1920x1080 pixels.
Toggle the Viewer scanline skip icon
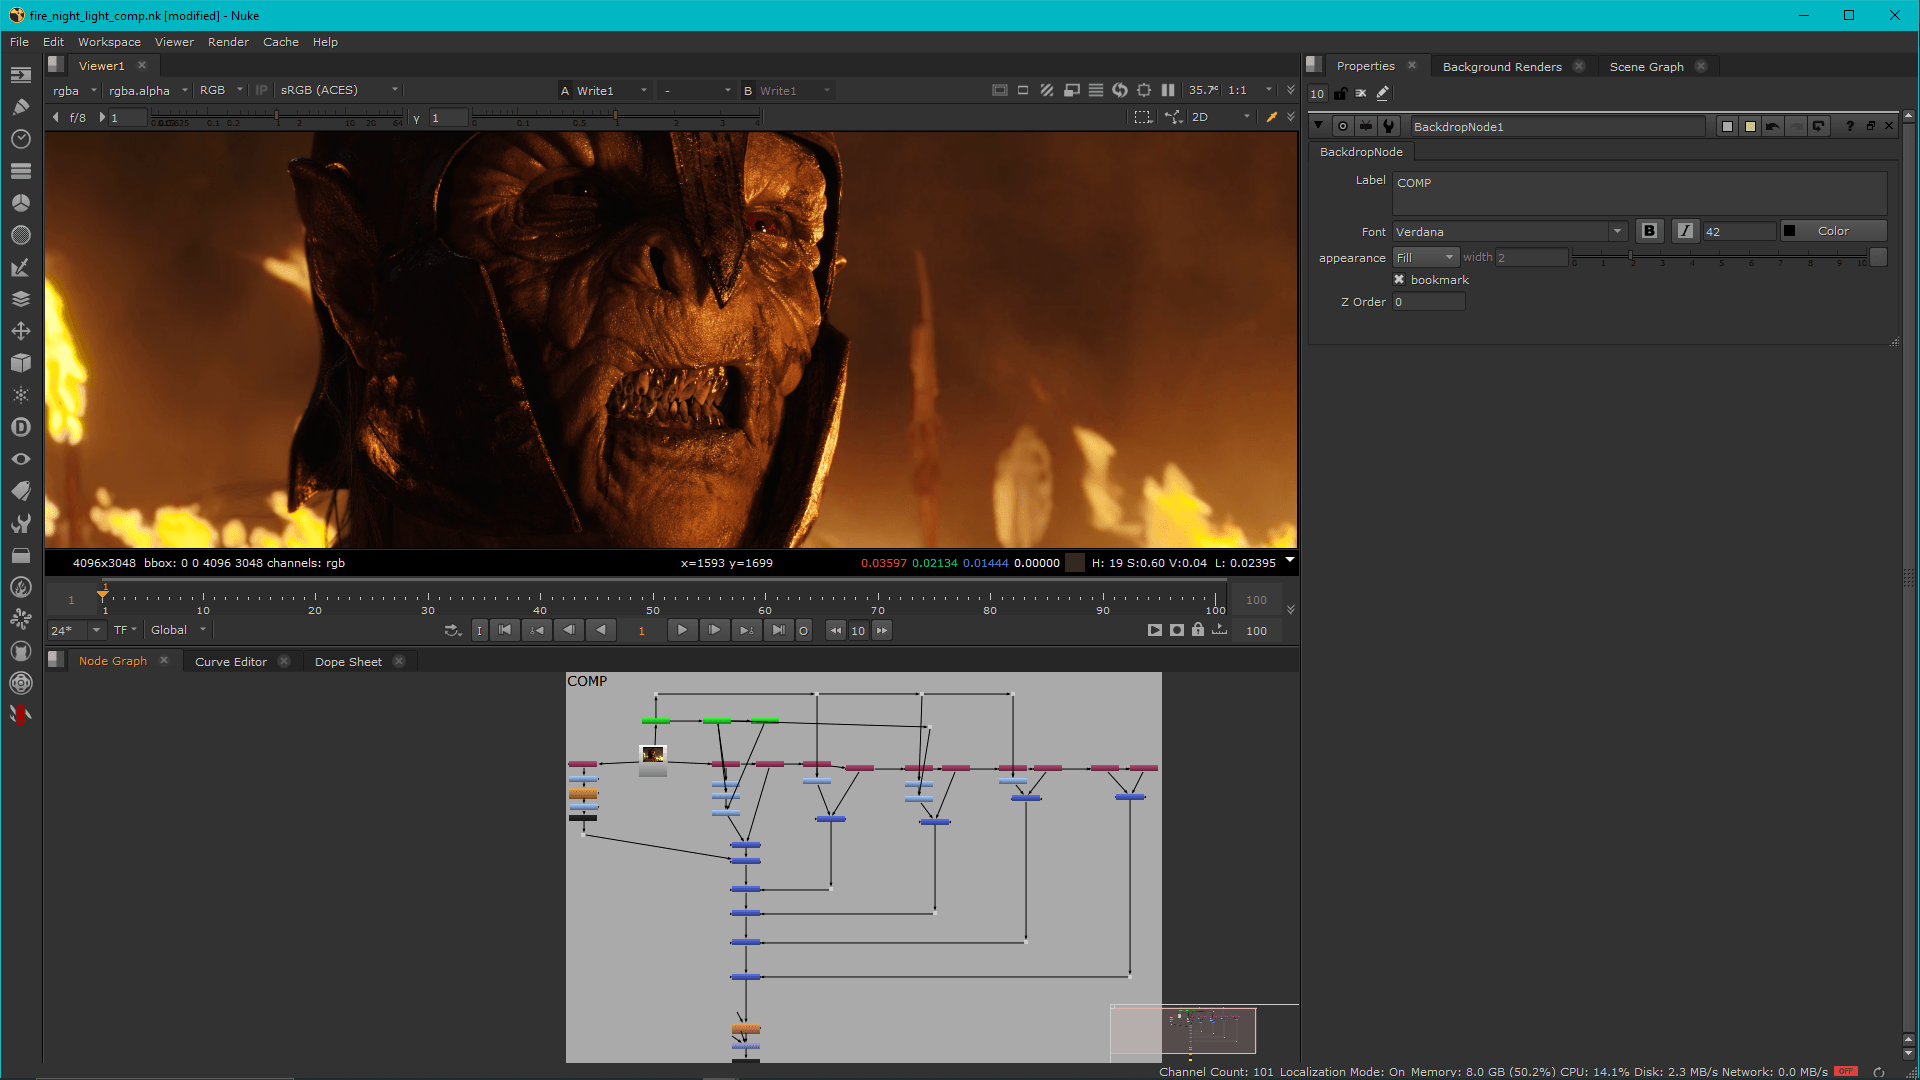coord(1096,90)
